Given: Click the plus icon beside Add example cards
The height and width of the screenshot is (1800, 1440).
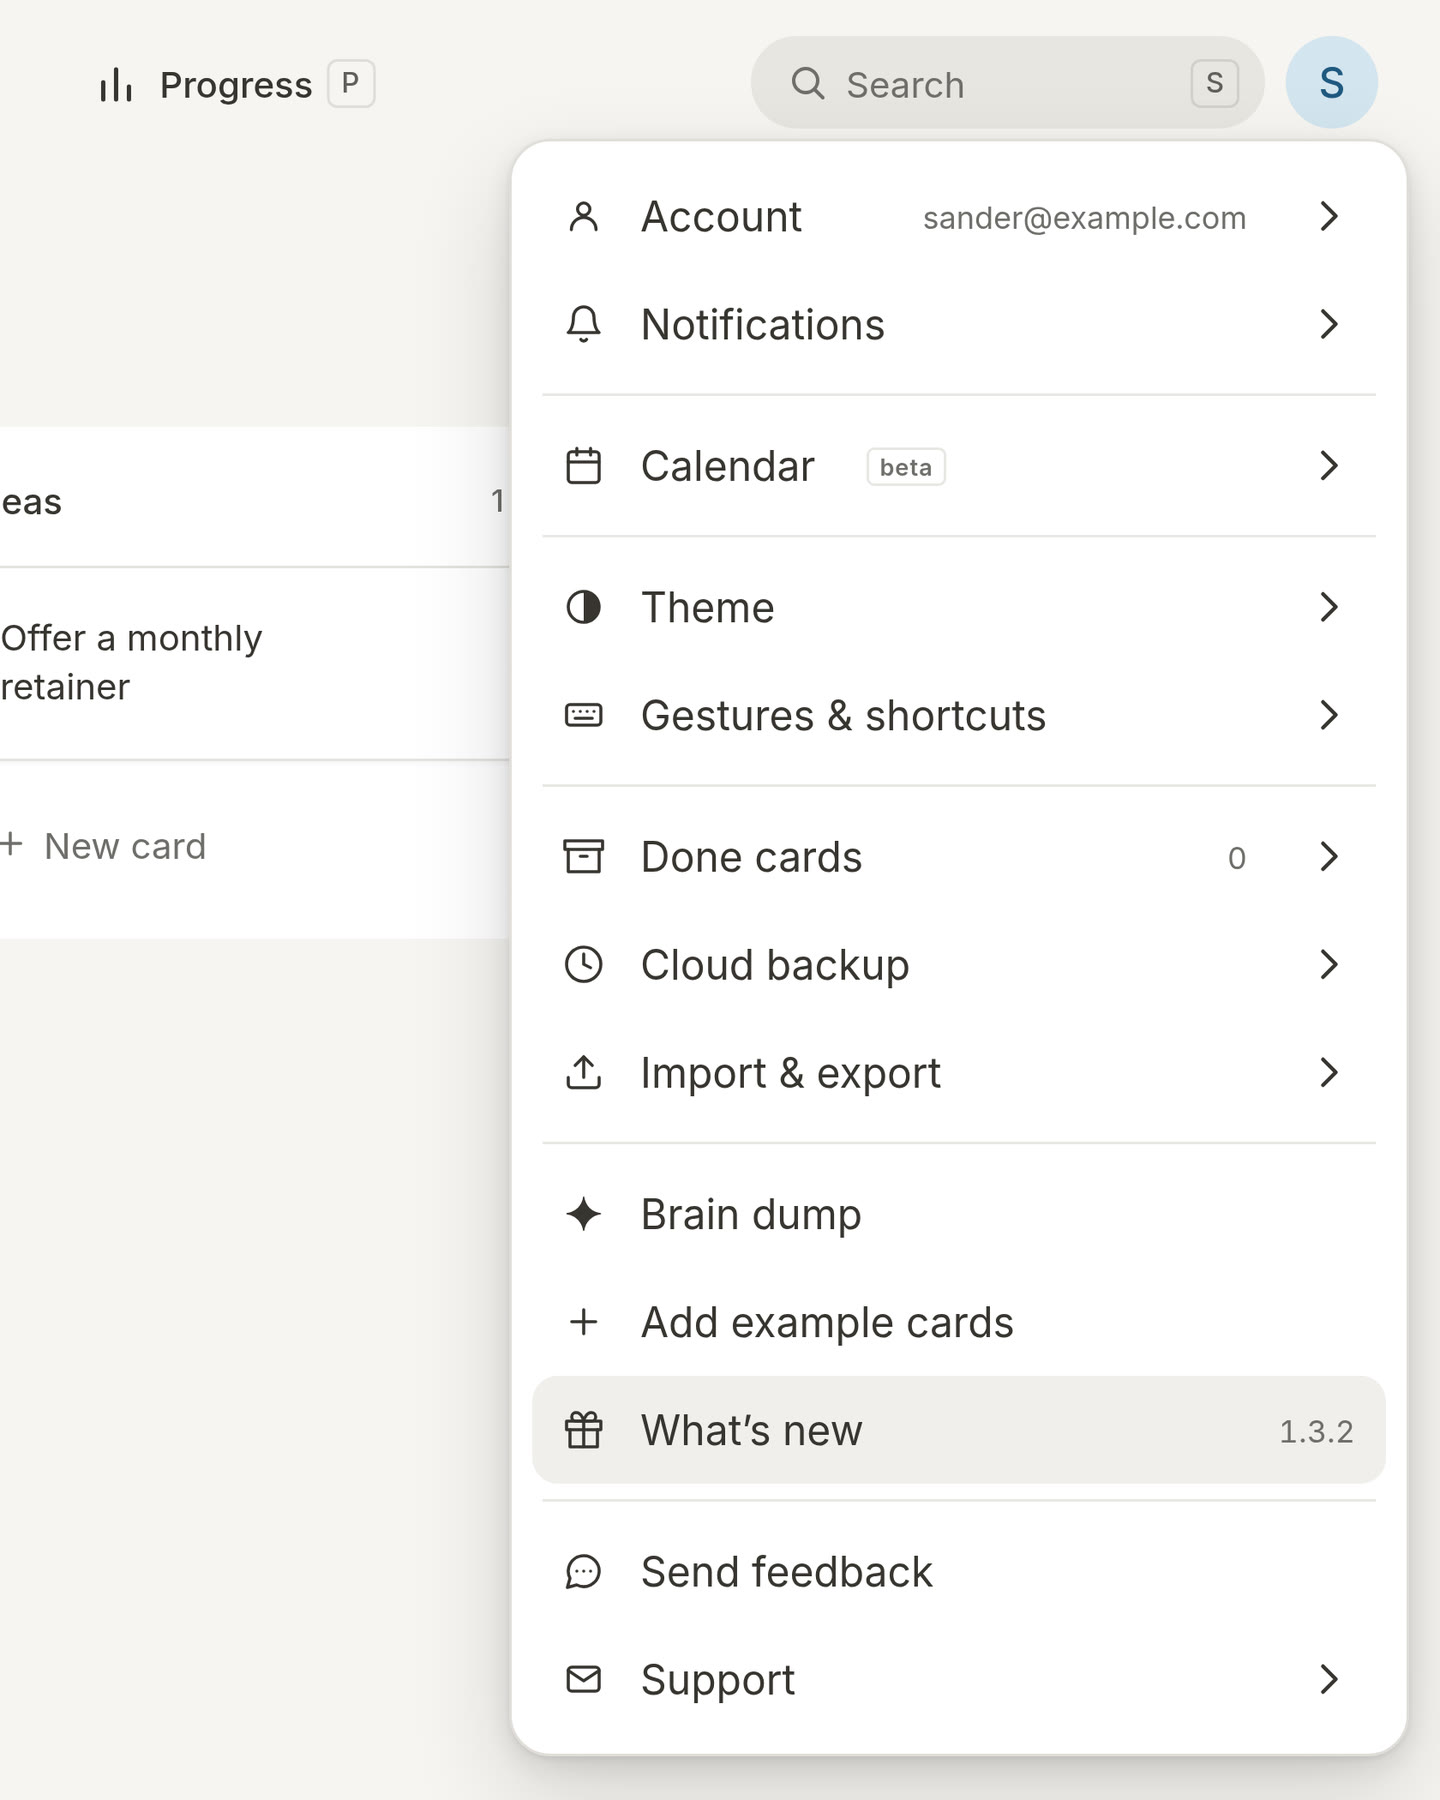Looking at the screenshot, I should [x=583, y=1322].
